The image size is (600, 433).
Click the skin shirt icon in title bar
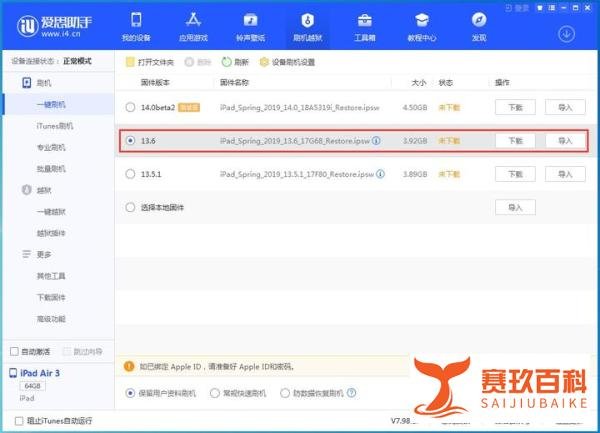(x=540, y=8)
